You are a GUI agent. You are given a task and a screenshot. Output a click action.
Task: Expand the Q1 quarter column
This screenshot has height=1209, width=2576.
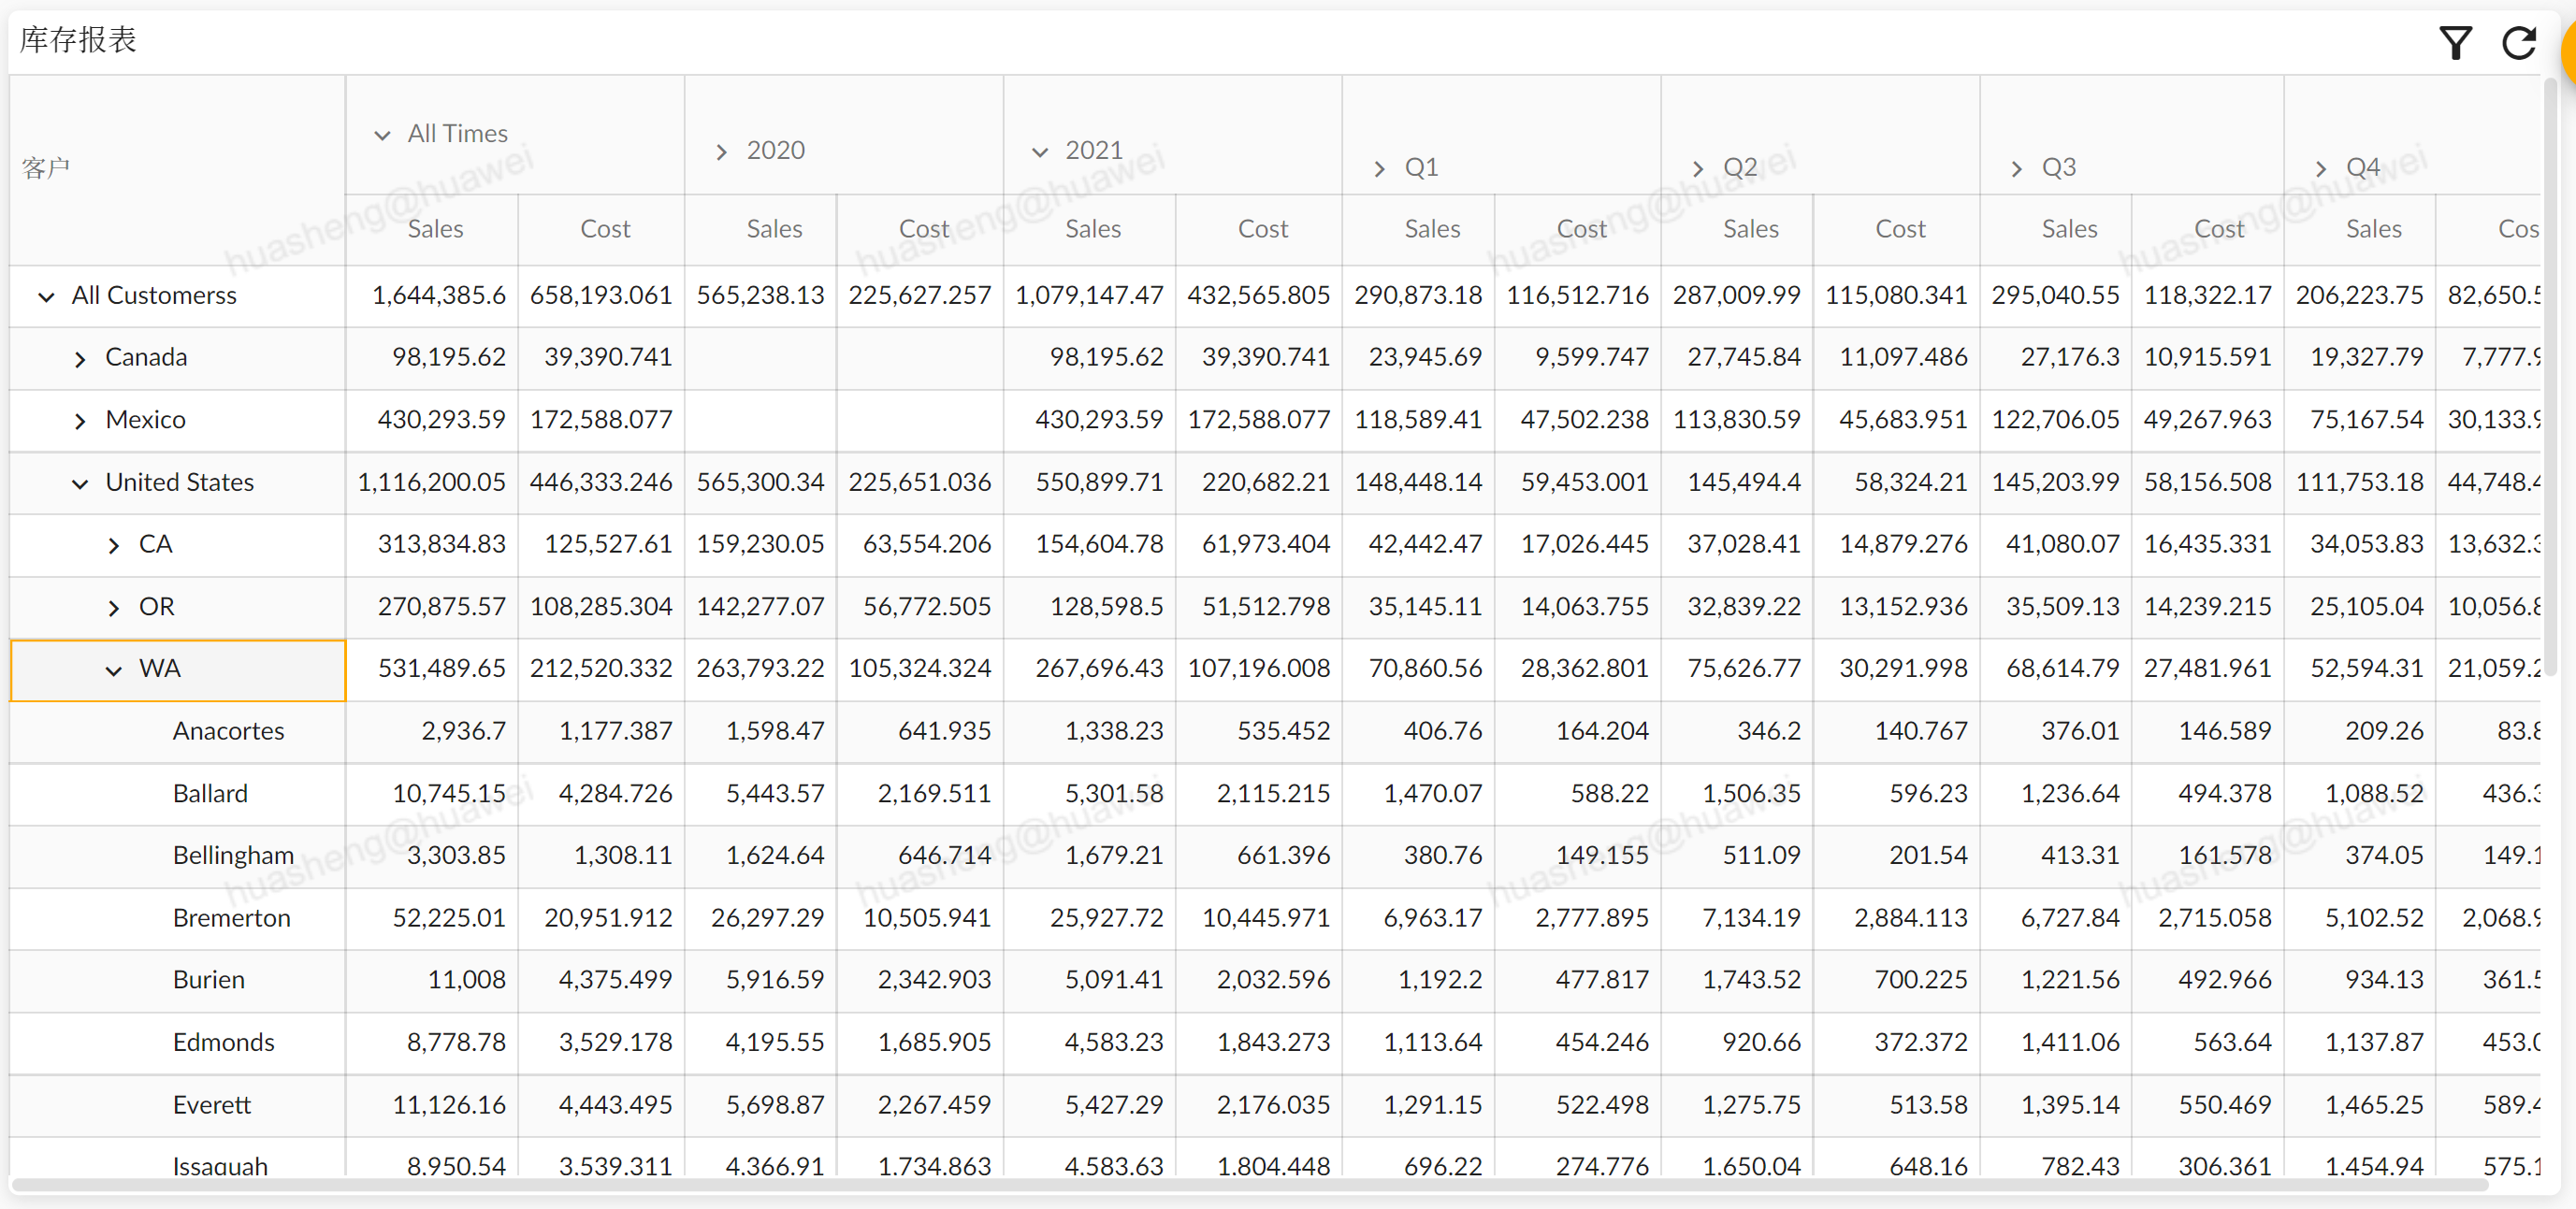[1379, 169]
